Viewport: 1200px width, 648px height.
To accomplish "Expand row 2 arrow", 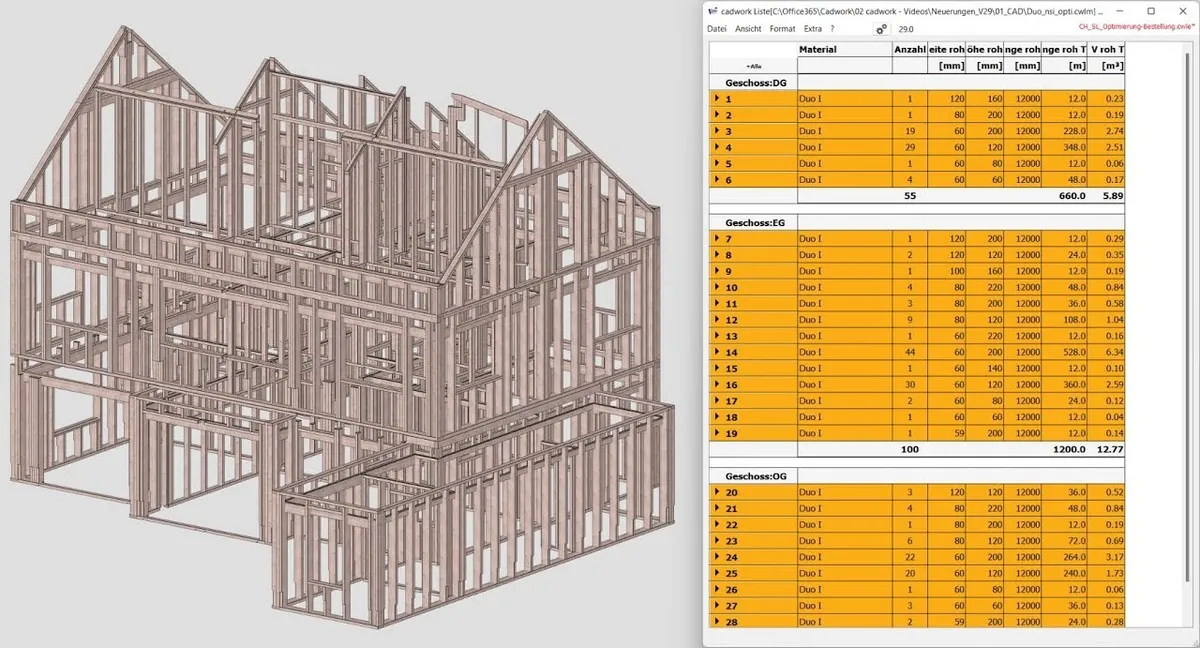I will point(717,115).
